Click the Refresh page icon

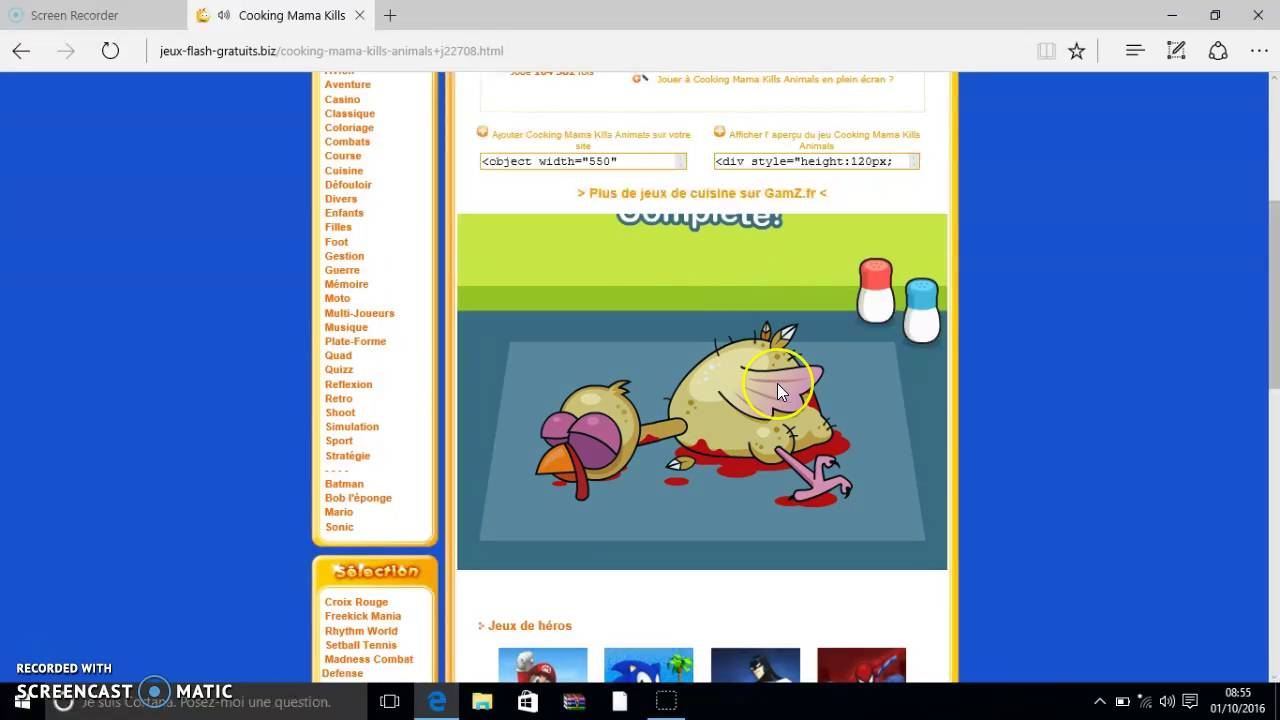point(110,51)
